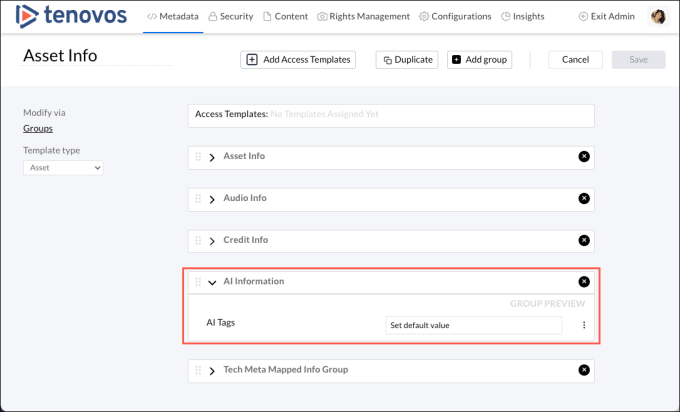Remove the Asset Info group
This screenshot has height=412, width=680.
(x=584, y=157)
